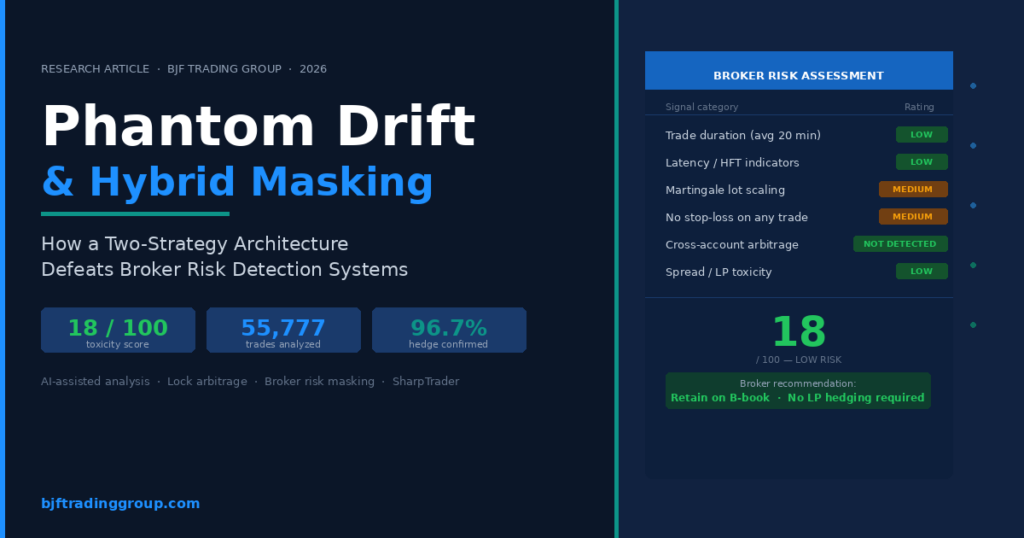This screenshot has height=538, width=1024.
Task: Select the MEDIUM badge for Martingale lot scaling
Action: pyautogui.click(x=912, y=189)
